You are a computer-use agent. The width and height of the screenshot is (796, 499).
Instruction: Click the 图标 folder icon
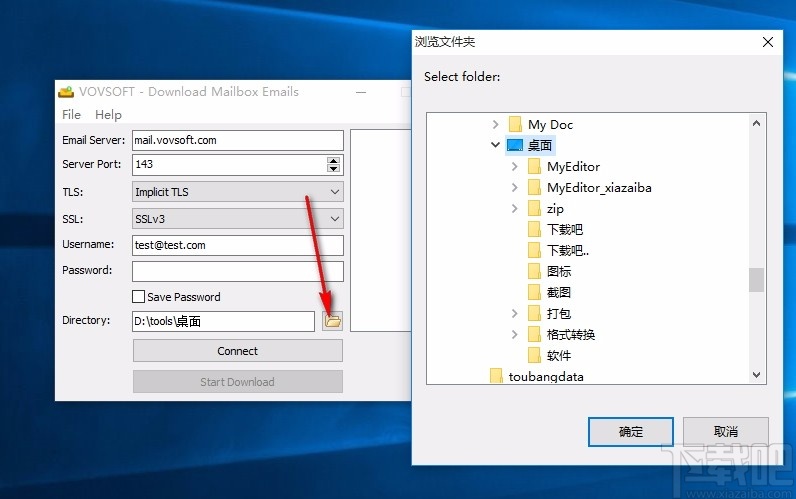point(534,272)
